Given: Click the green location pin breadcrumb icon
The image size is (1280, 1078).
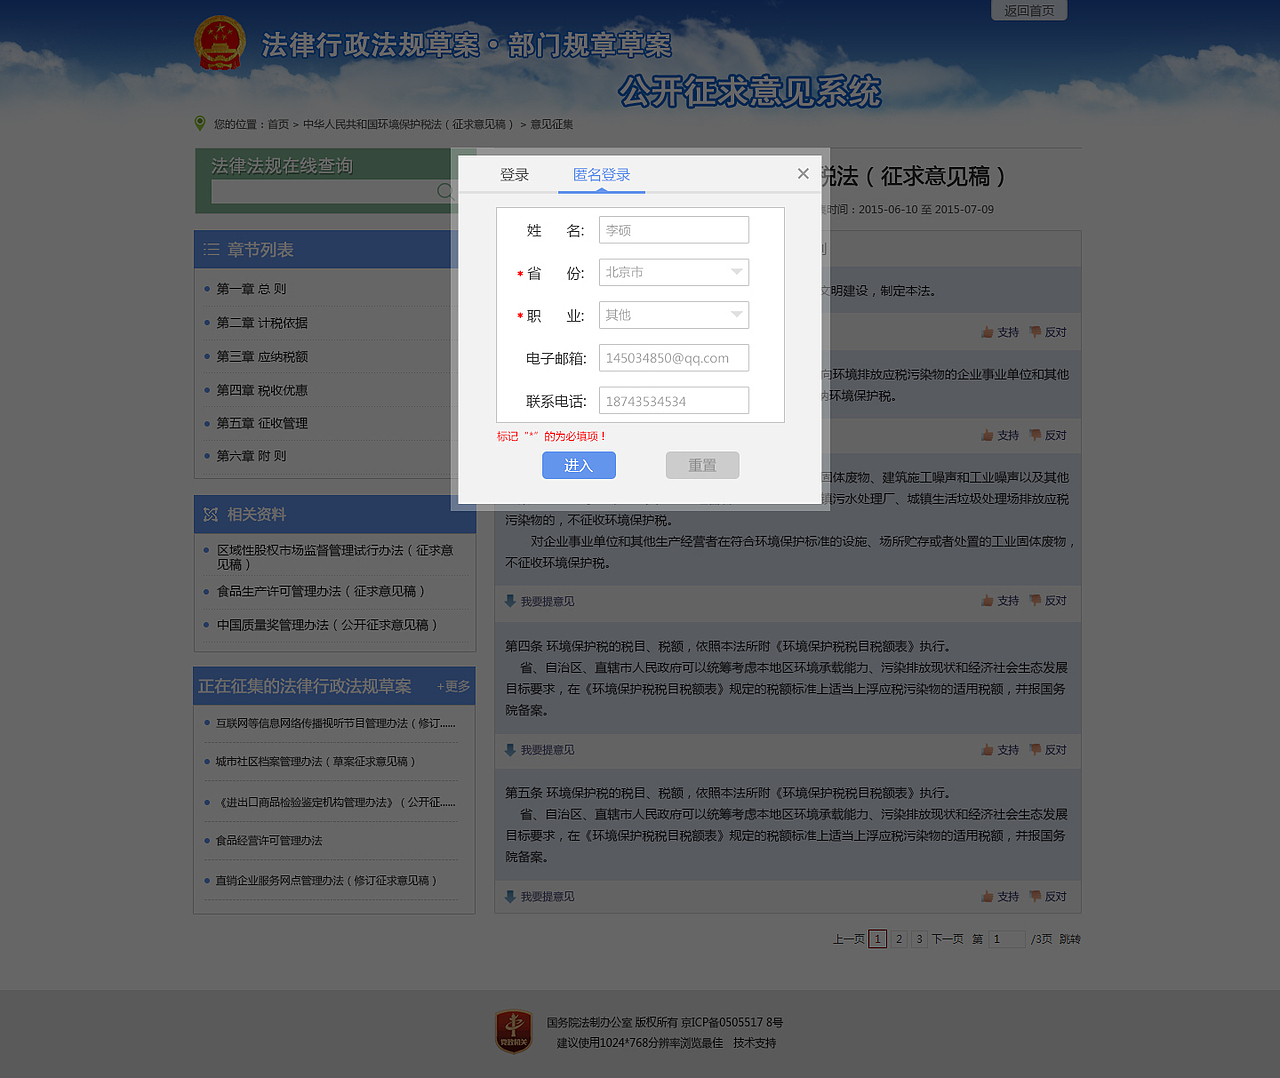Looking at the screenshot, I should point(199,124).
